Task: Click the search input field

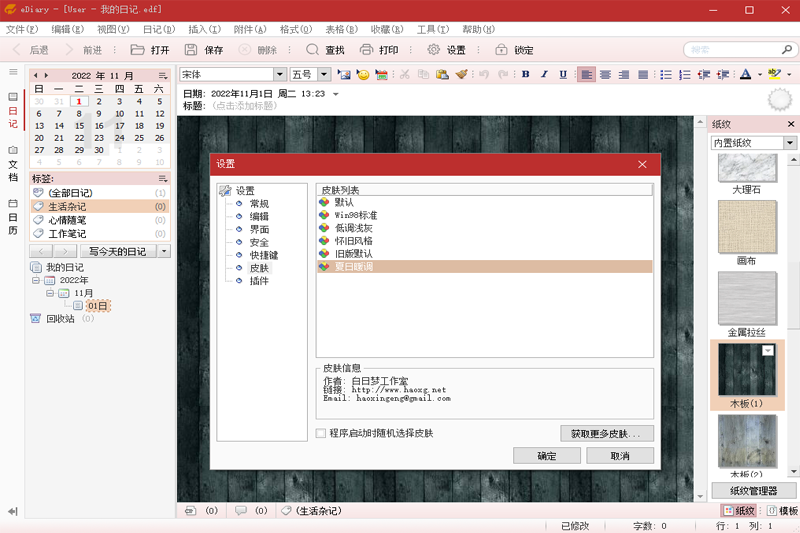Action: (735, 50)
